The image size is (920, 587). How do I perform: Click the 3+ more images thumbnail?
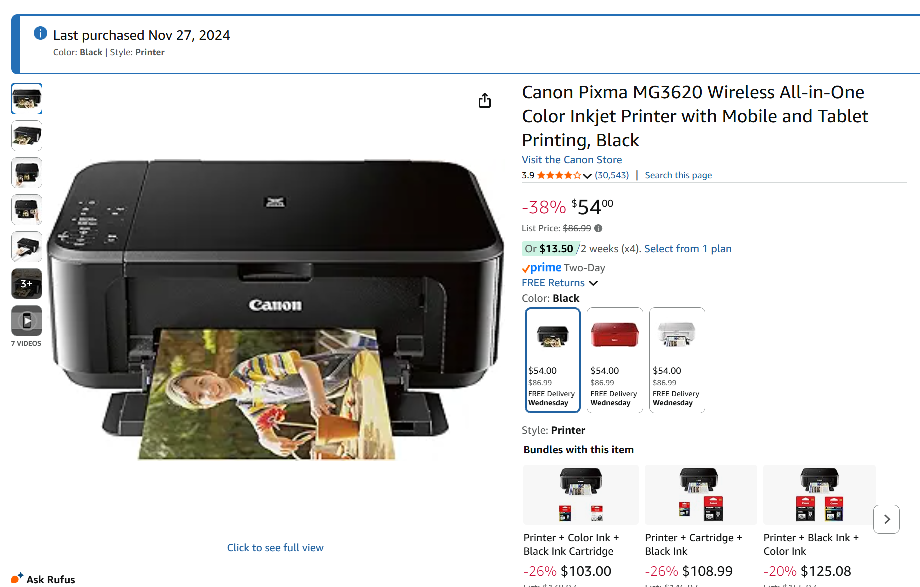[26, 284]
